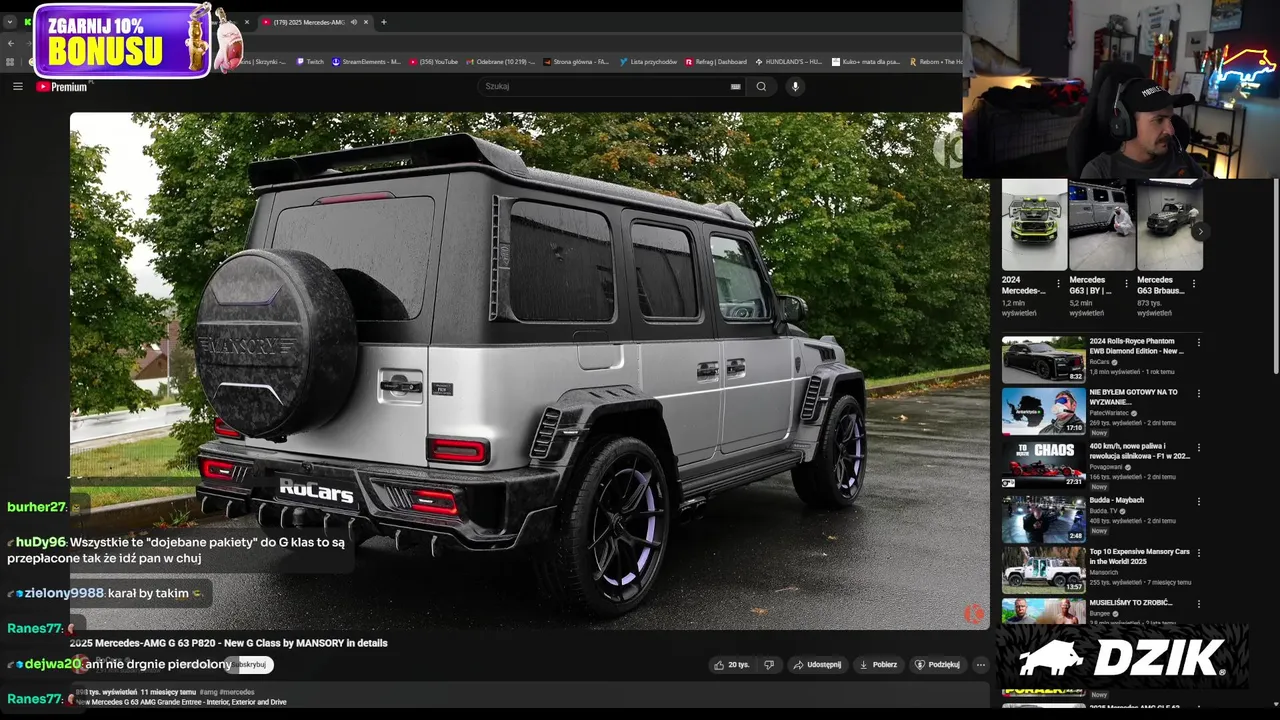
Task: Download video with Pobierz button
Action: point(878,664)
